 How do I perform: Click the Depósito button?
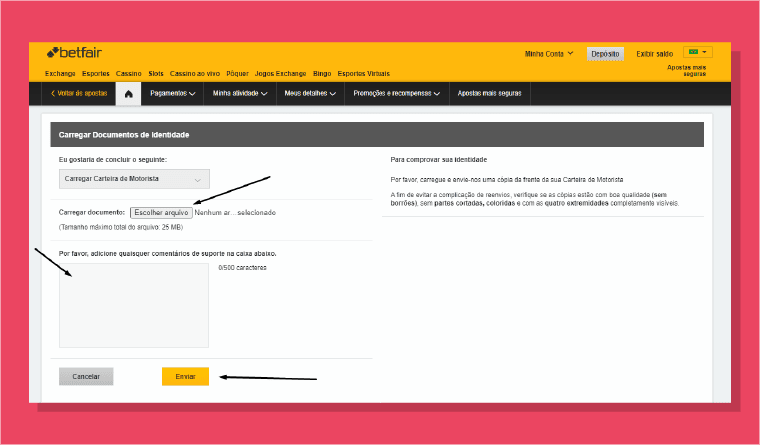tap(605, 54)
